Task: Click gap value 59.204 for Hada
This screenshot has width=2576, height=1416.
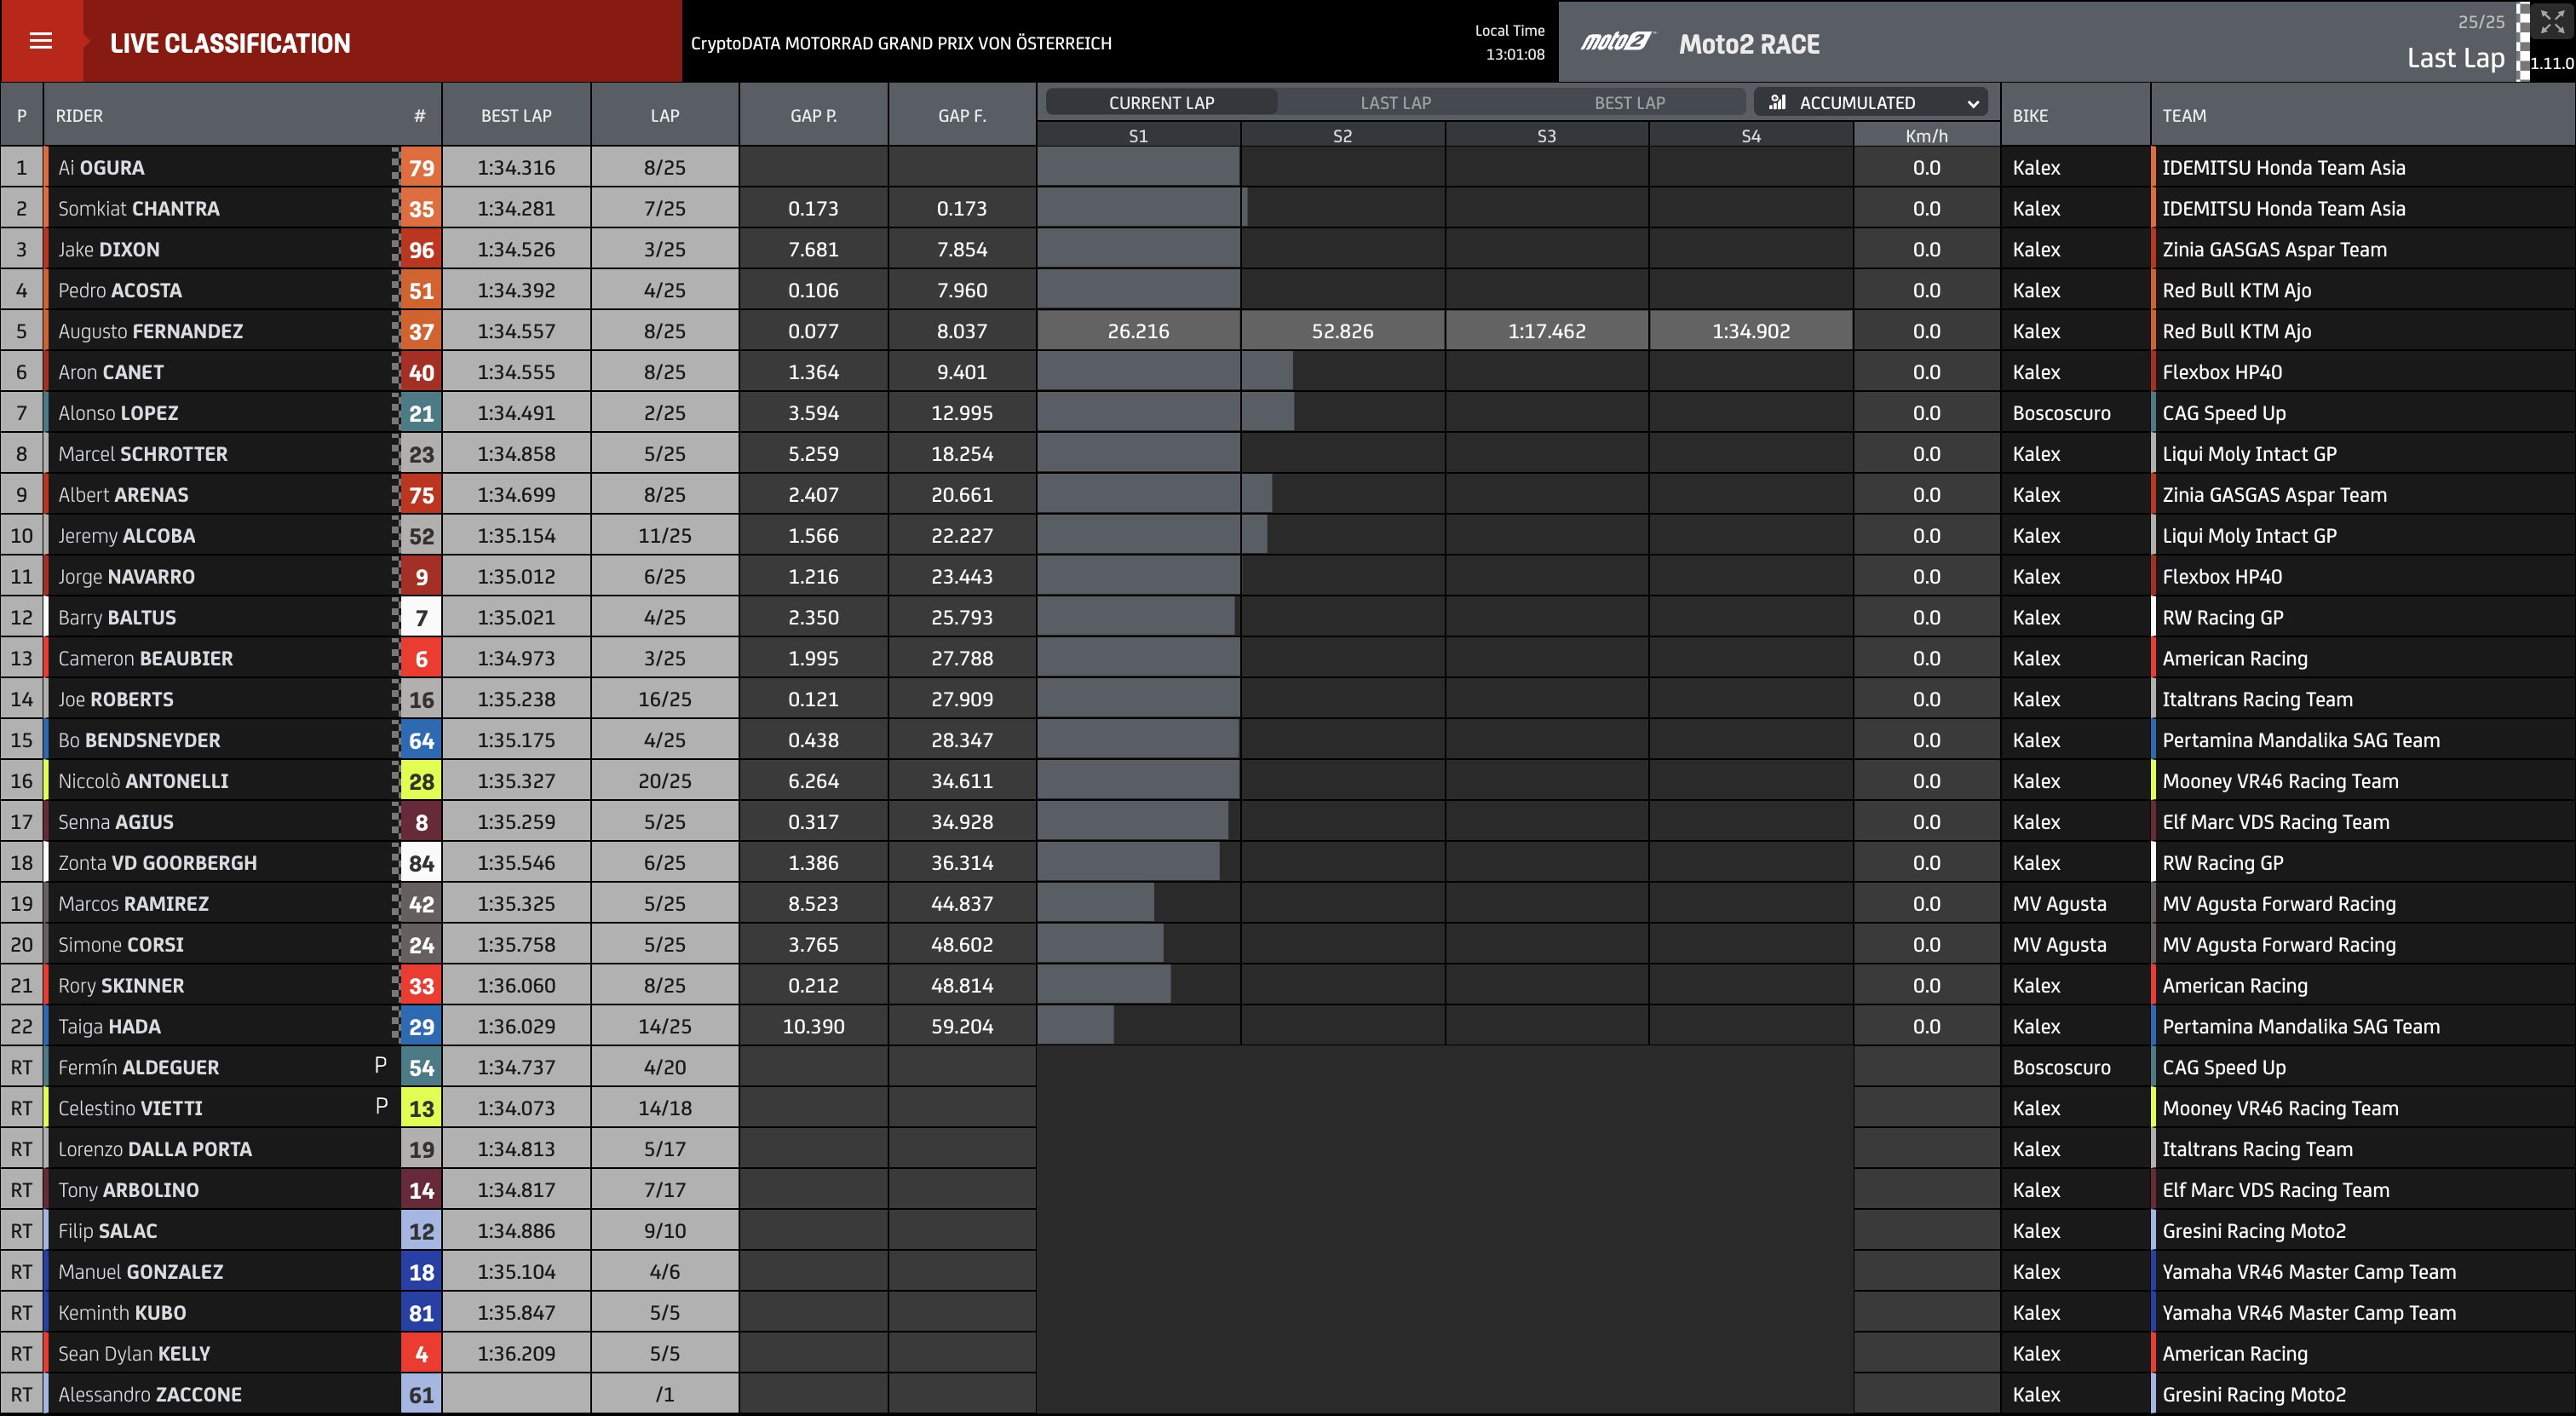Action: (x=962, y=1026)
